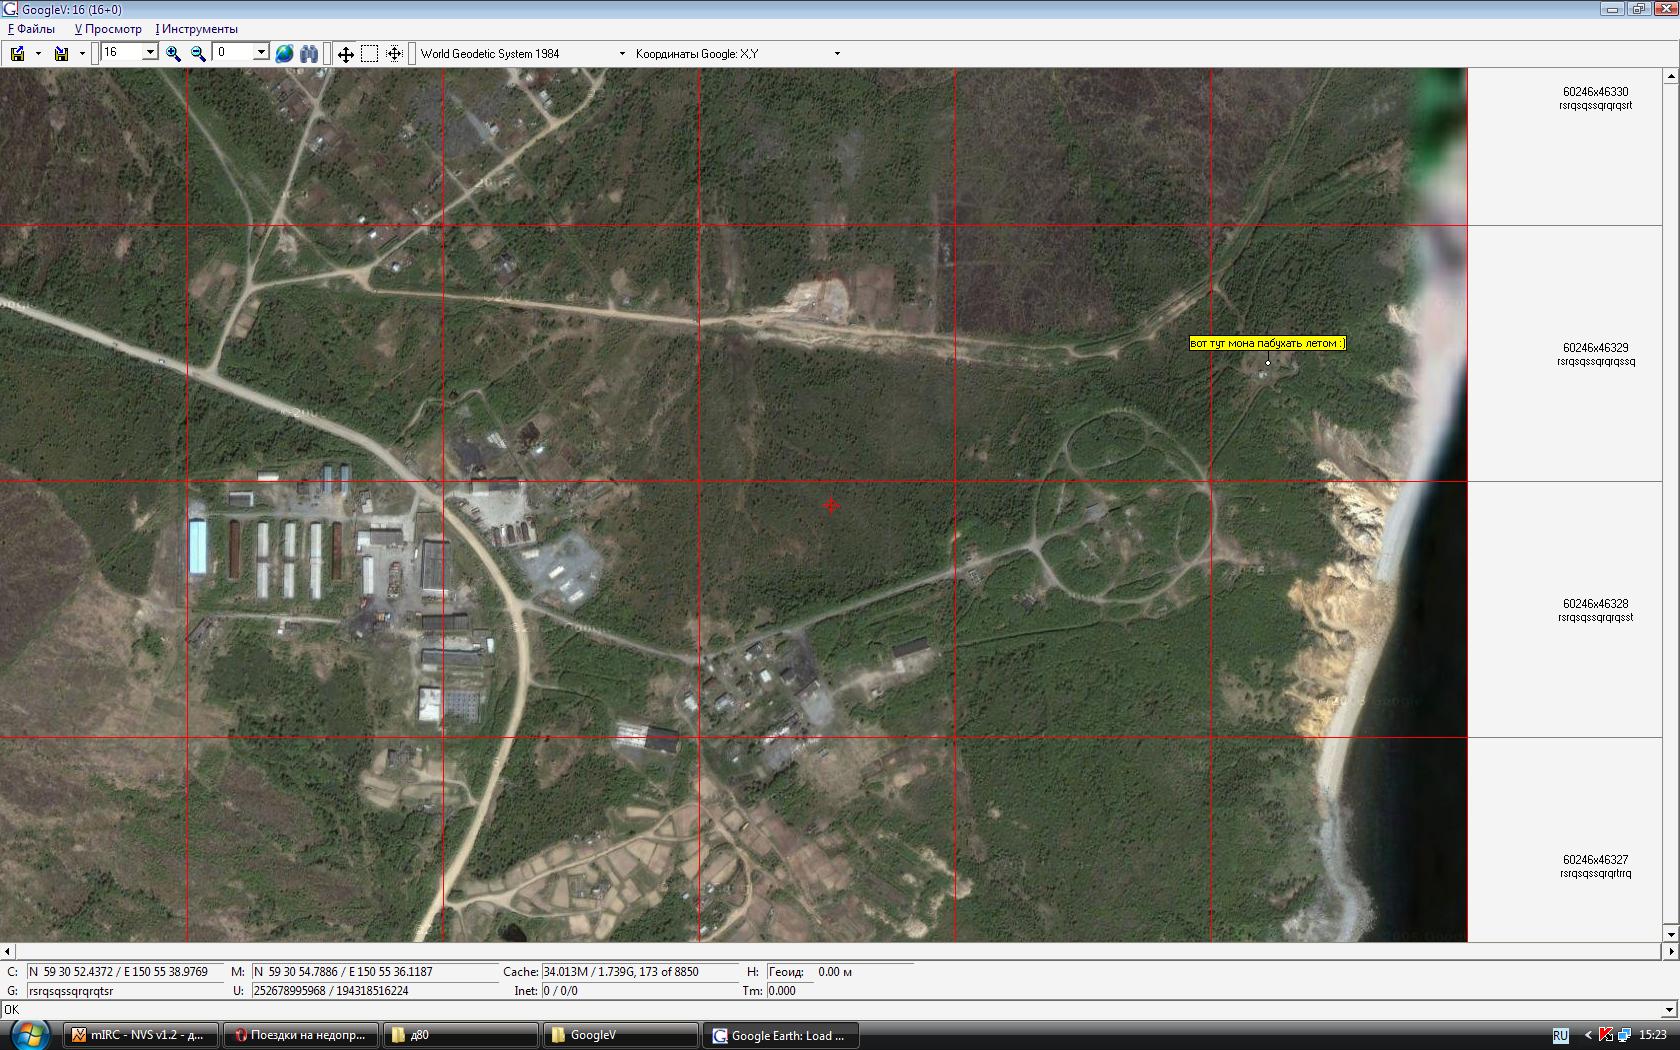This screenshot has width=1680, height=1050.
Task: Open the Просмотр menu
Action: (x=108, y=29)
